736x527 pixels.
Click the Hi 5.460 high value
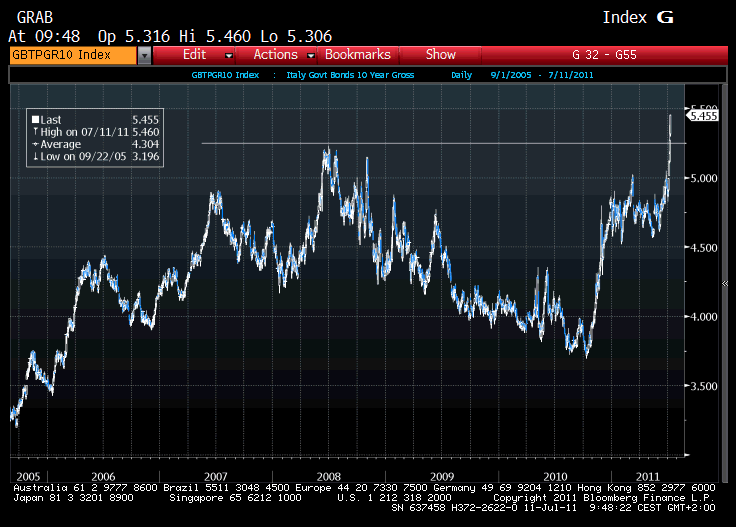pos(215,36)
